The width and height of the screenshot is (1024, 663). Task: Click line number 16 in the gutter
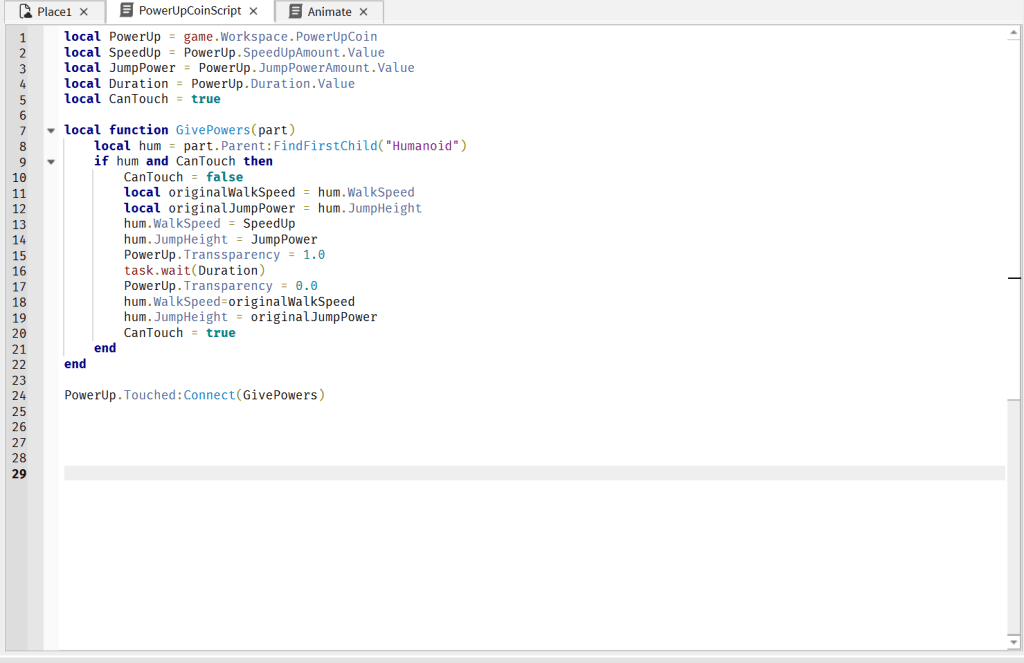click(x=20, y=270)
